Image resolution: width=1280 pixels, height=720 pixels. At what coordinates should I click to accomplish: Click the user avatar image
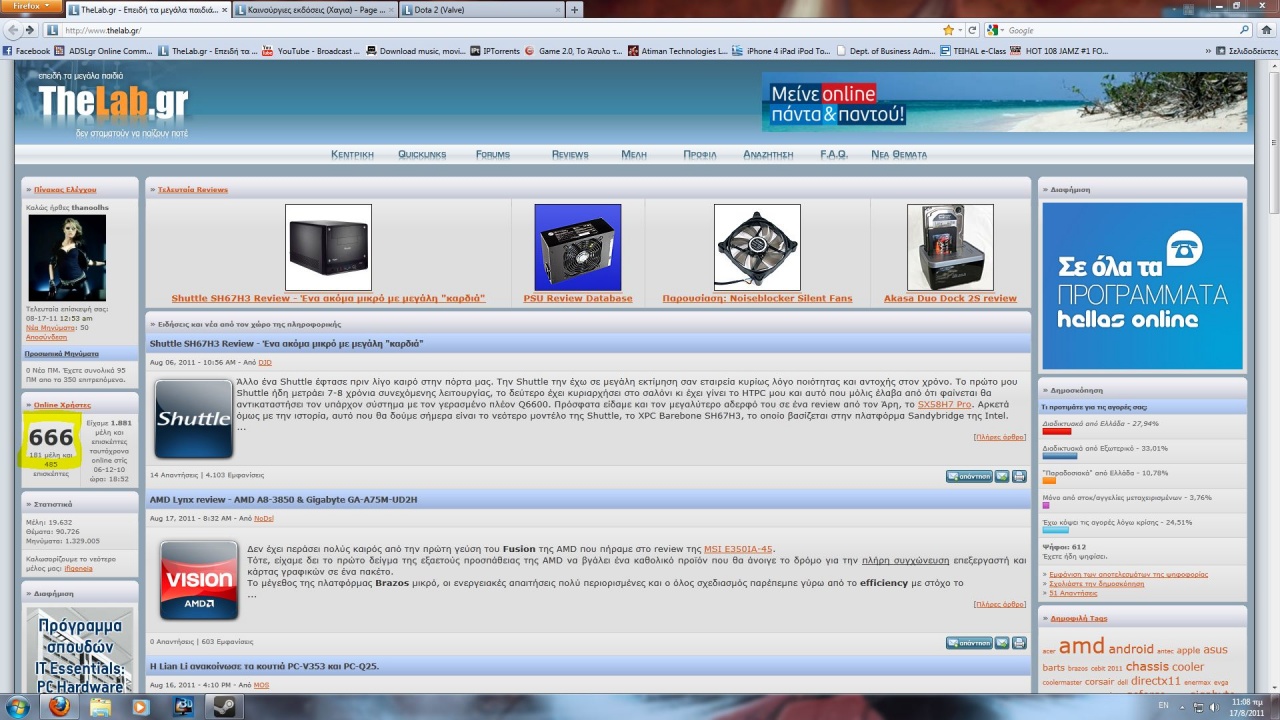pos(67,258)
